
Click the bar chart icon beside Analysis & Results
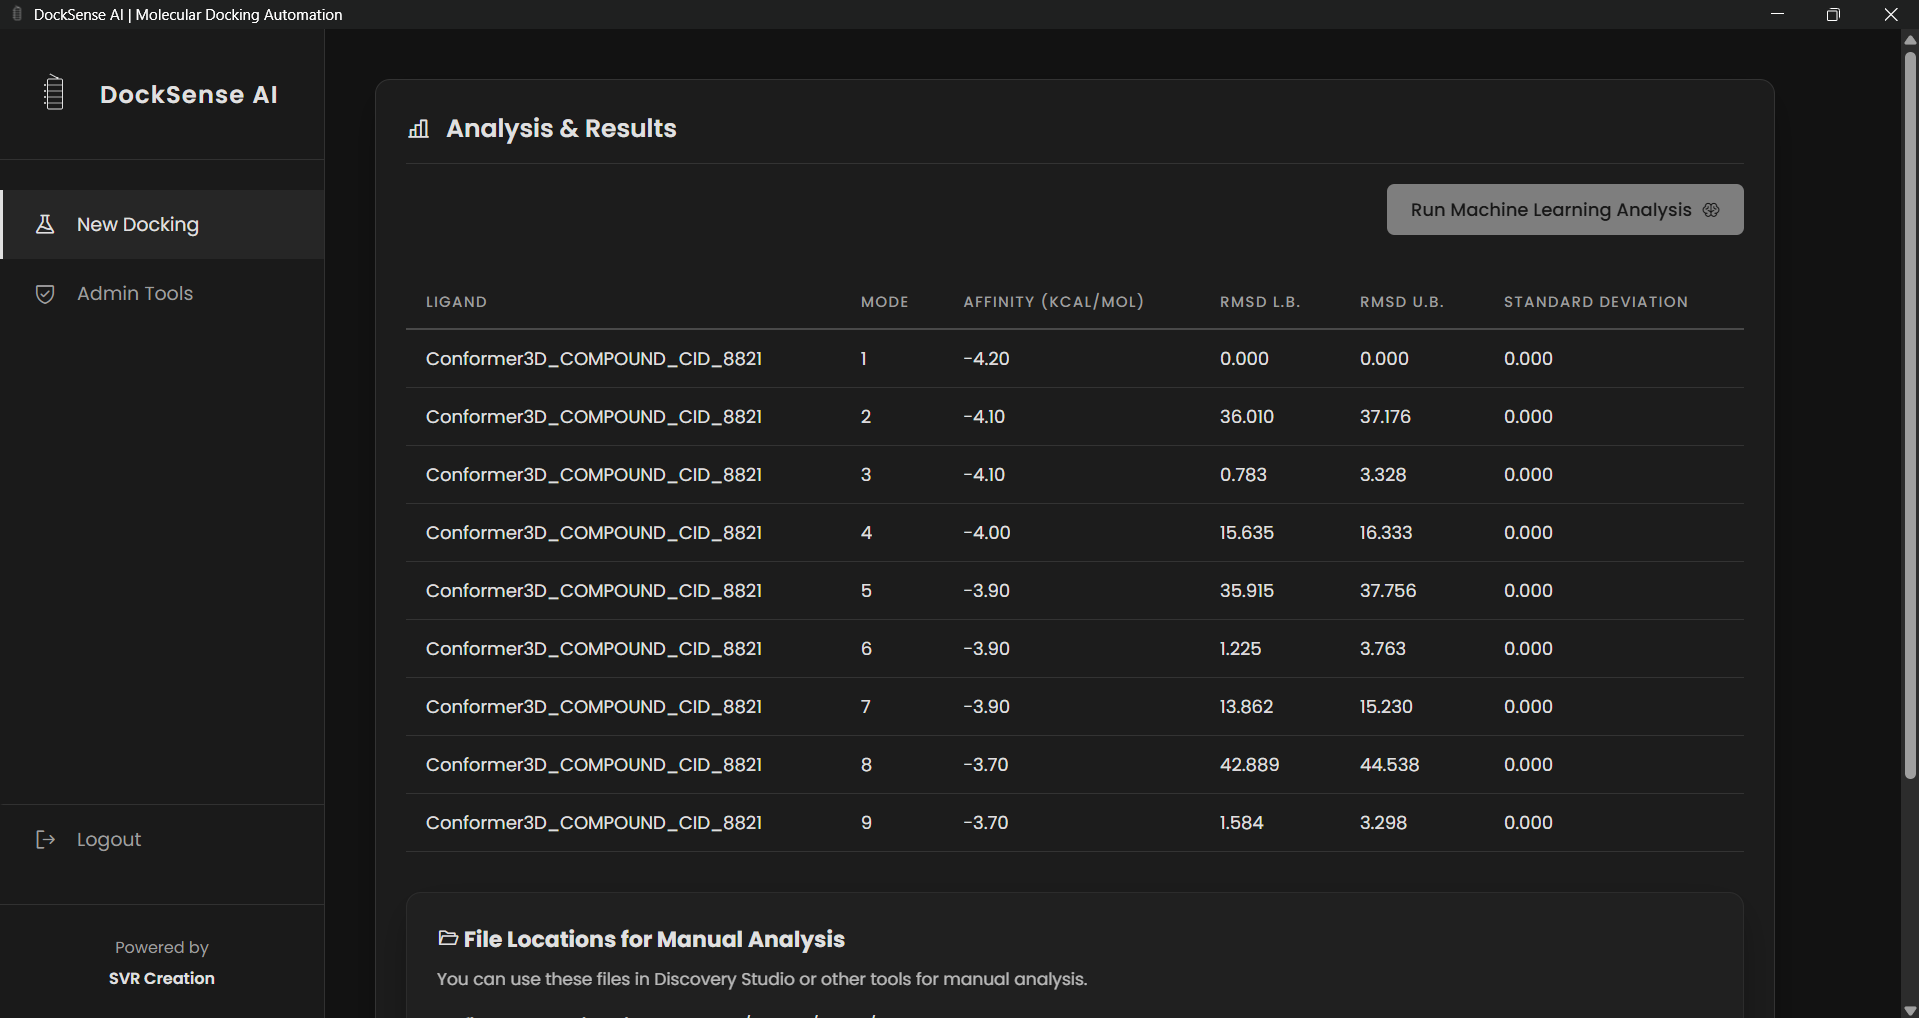click(x=419, y=129)
